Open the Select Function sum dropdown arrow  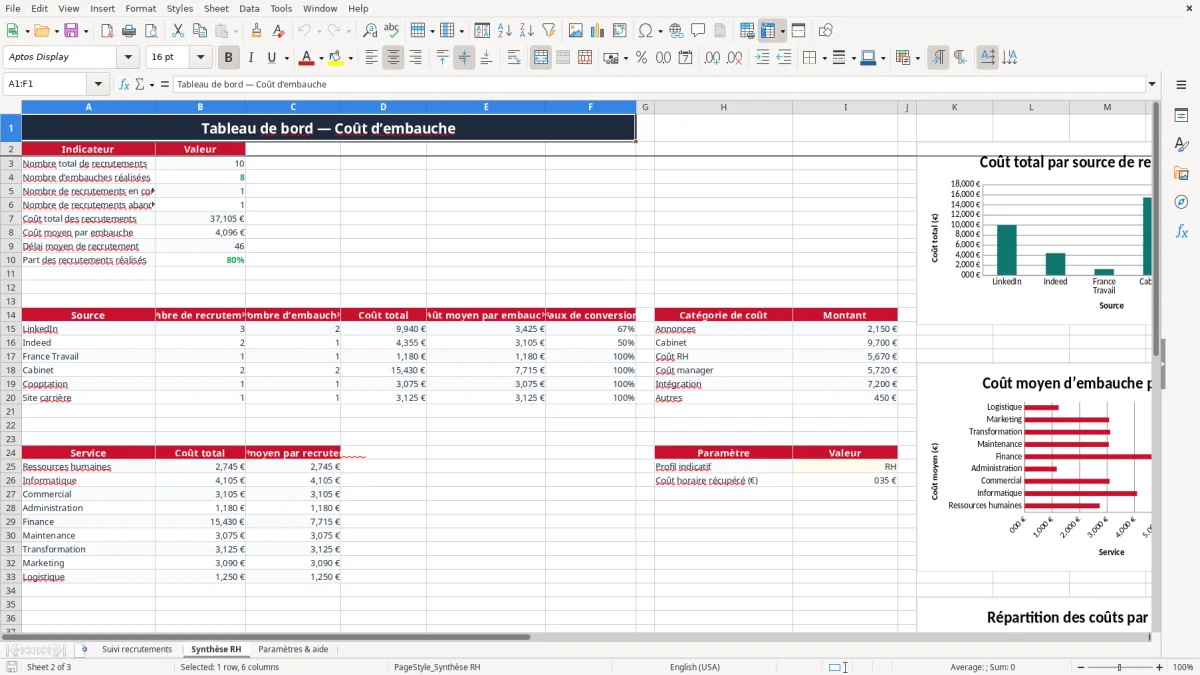(x=152, y=84)
